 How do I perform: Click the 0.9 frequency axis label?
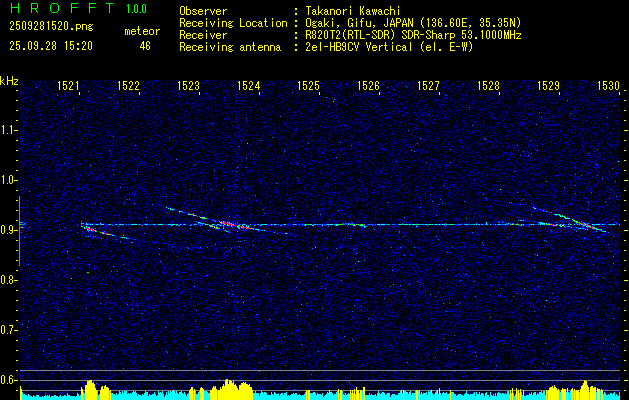pos(9,230)
